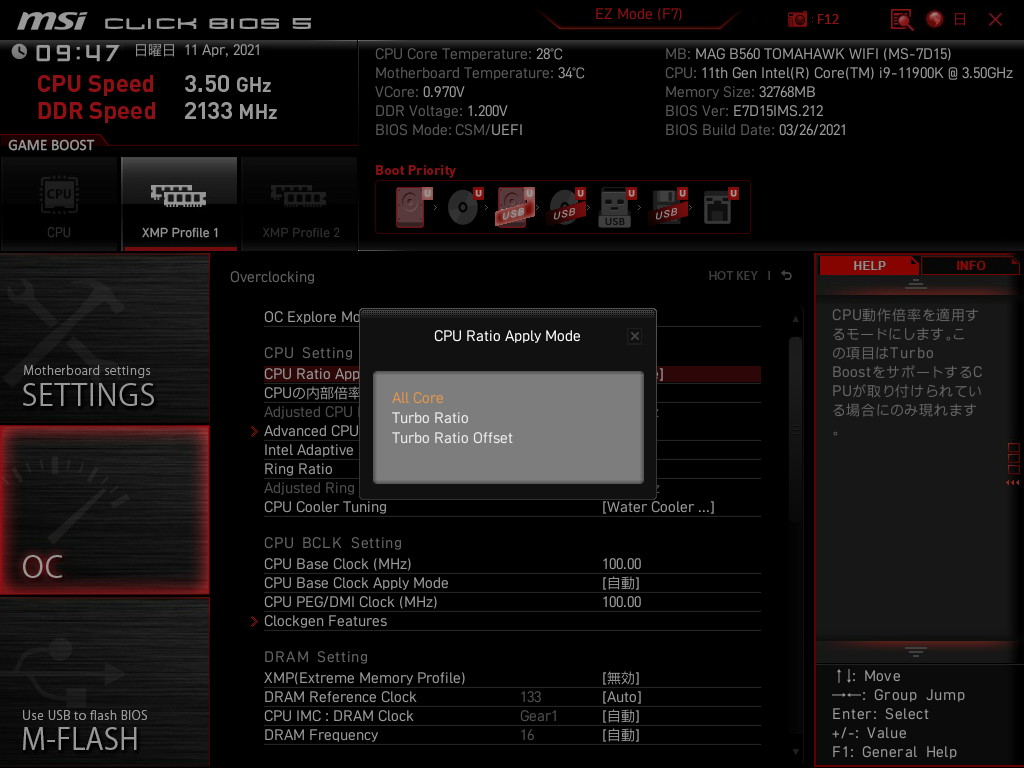Click the GAME BOOST header label
The image size is (1024, 768).
click(x=51, y=145)
